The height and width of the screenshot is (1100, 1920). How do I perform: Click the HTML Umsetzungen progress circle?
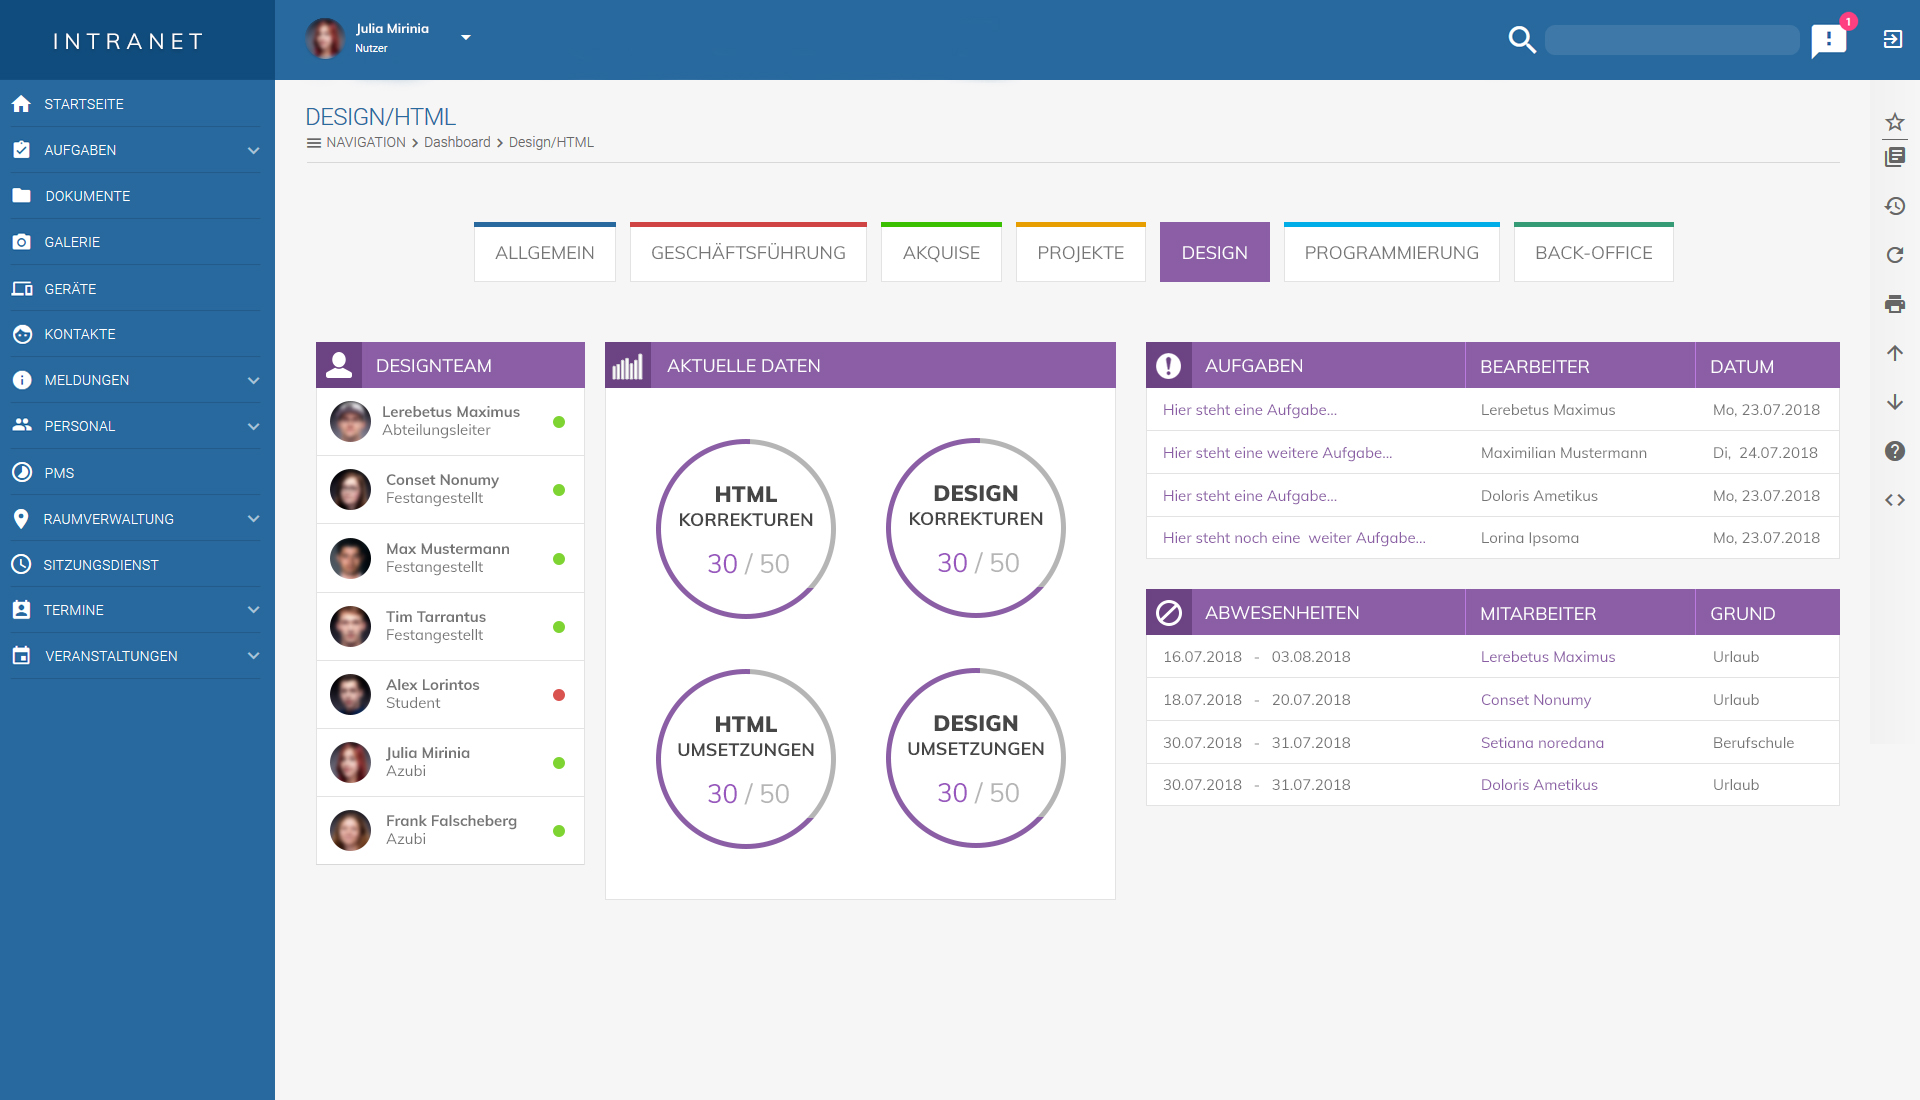click(746, 759)
